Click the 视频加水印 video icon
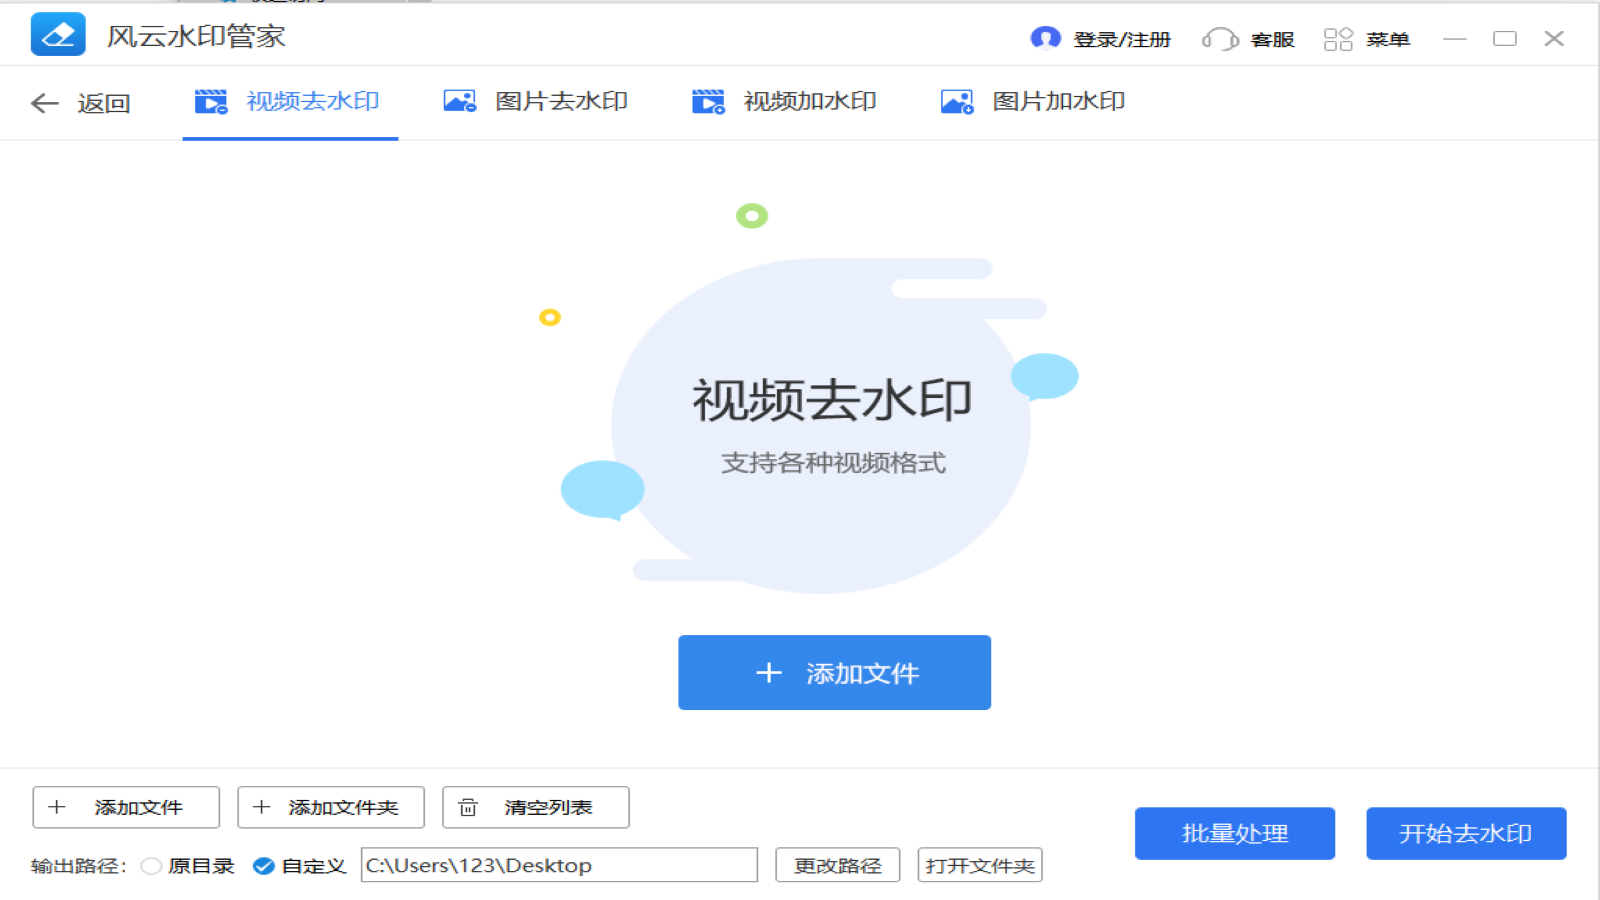Image resolution: width=1600 pixels, height=900 pixels. click(x=708, y=100)
